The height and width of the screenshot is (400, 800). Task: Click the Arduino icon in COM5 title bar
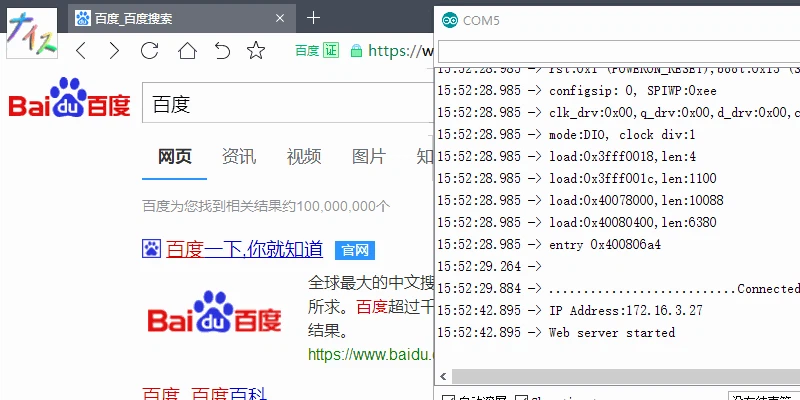tap(450, 20)
